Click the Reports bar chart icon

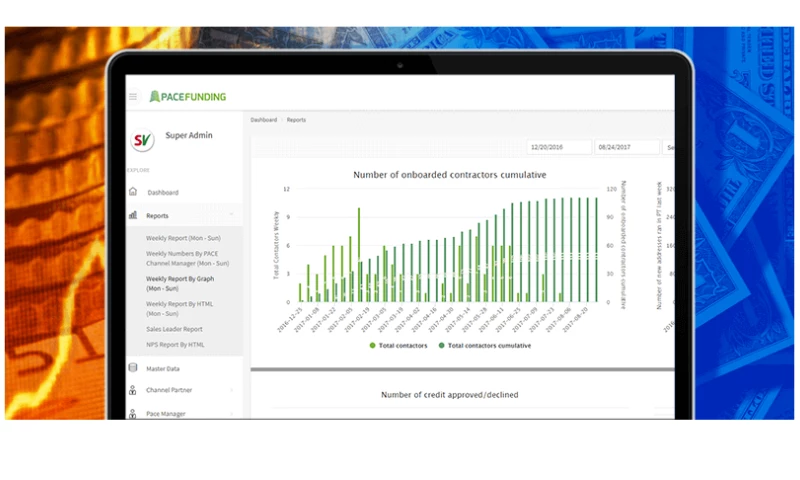tap(133, 215)
